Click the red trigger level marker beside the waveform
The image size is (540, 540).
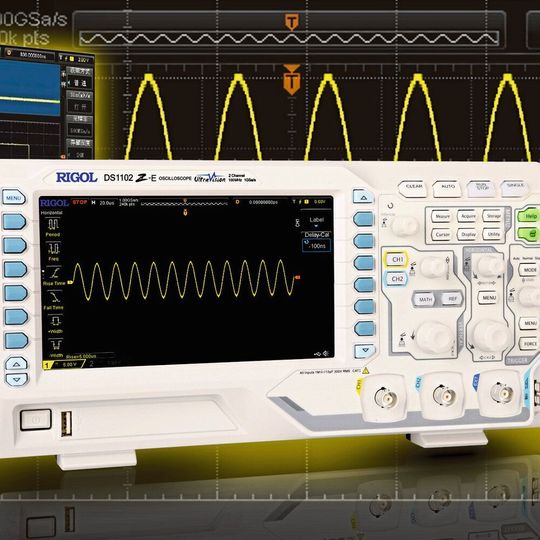tap(297, 277)
